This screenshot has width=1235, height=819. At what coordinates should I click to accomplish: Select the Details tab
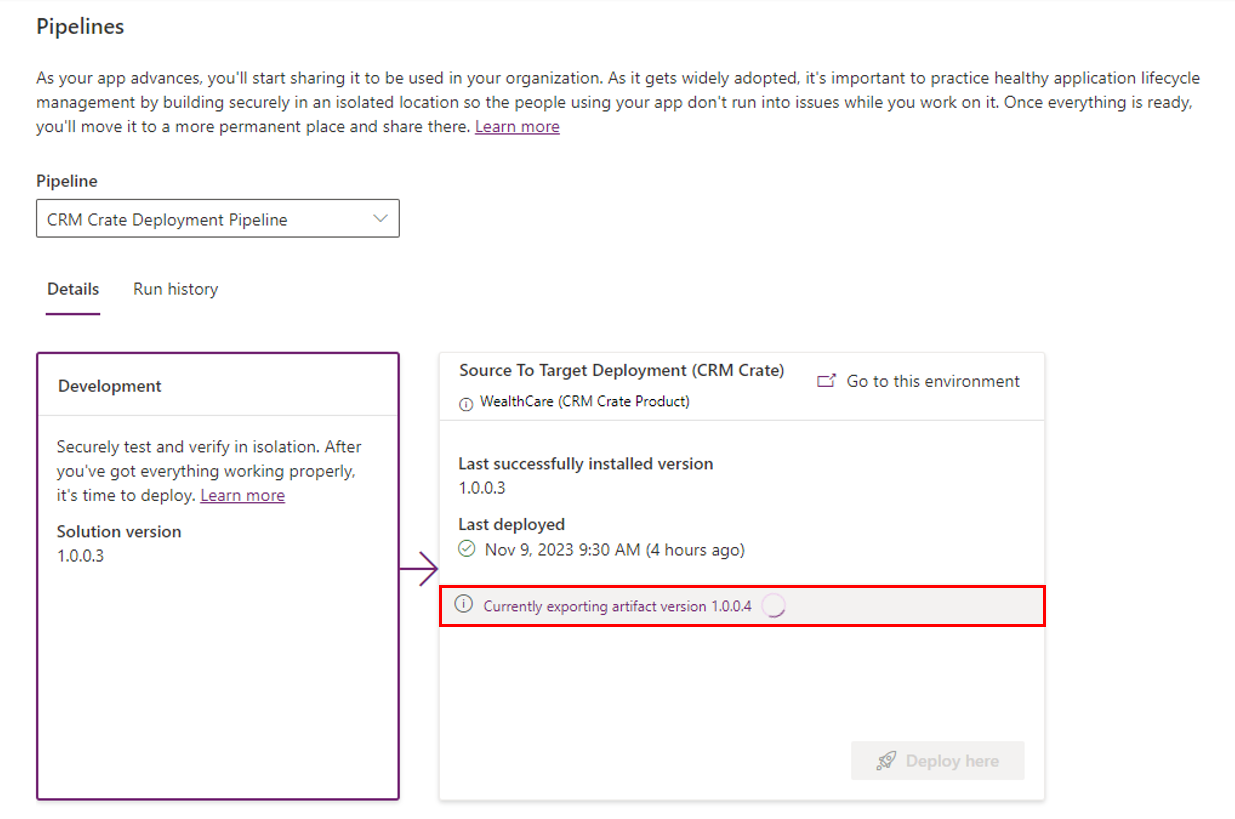pyautogui.click(x=72, y=289)
